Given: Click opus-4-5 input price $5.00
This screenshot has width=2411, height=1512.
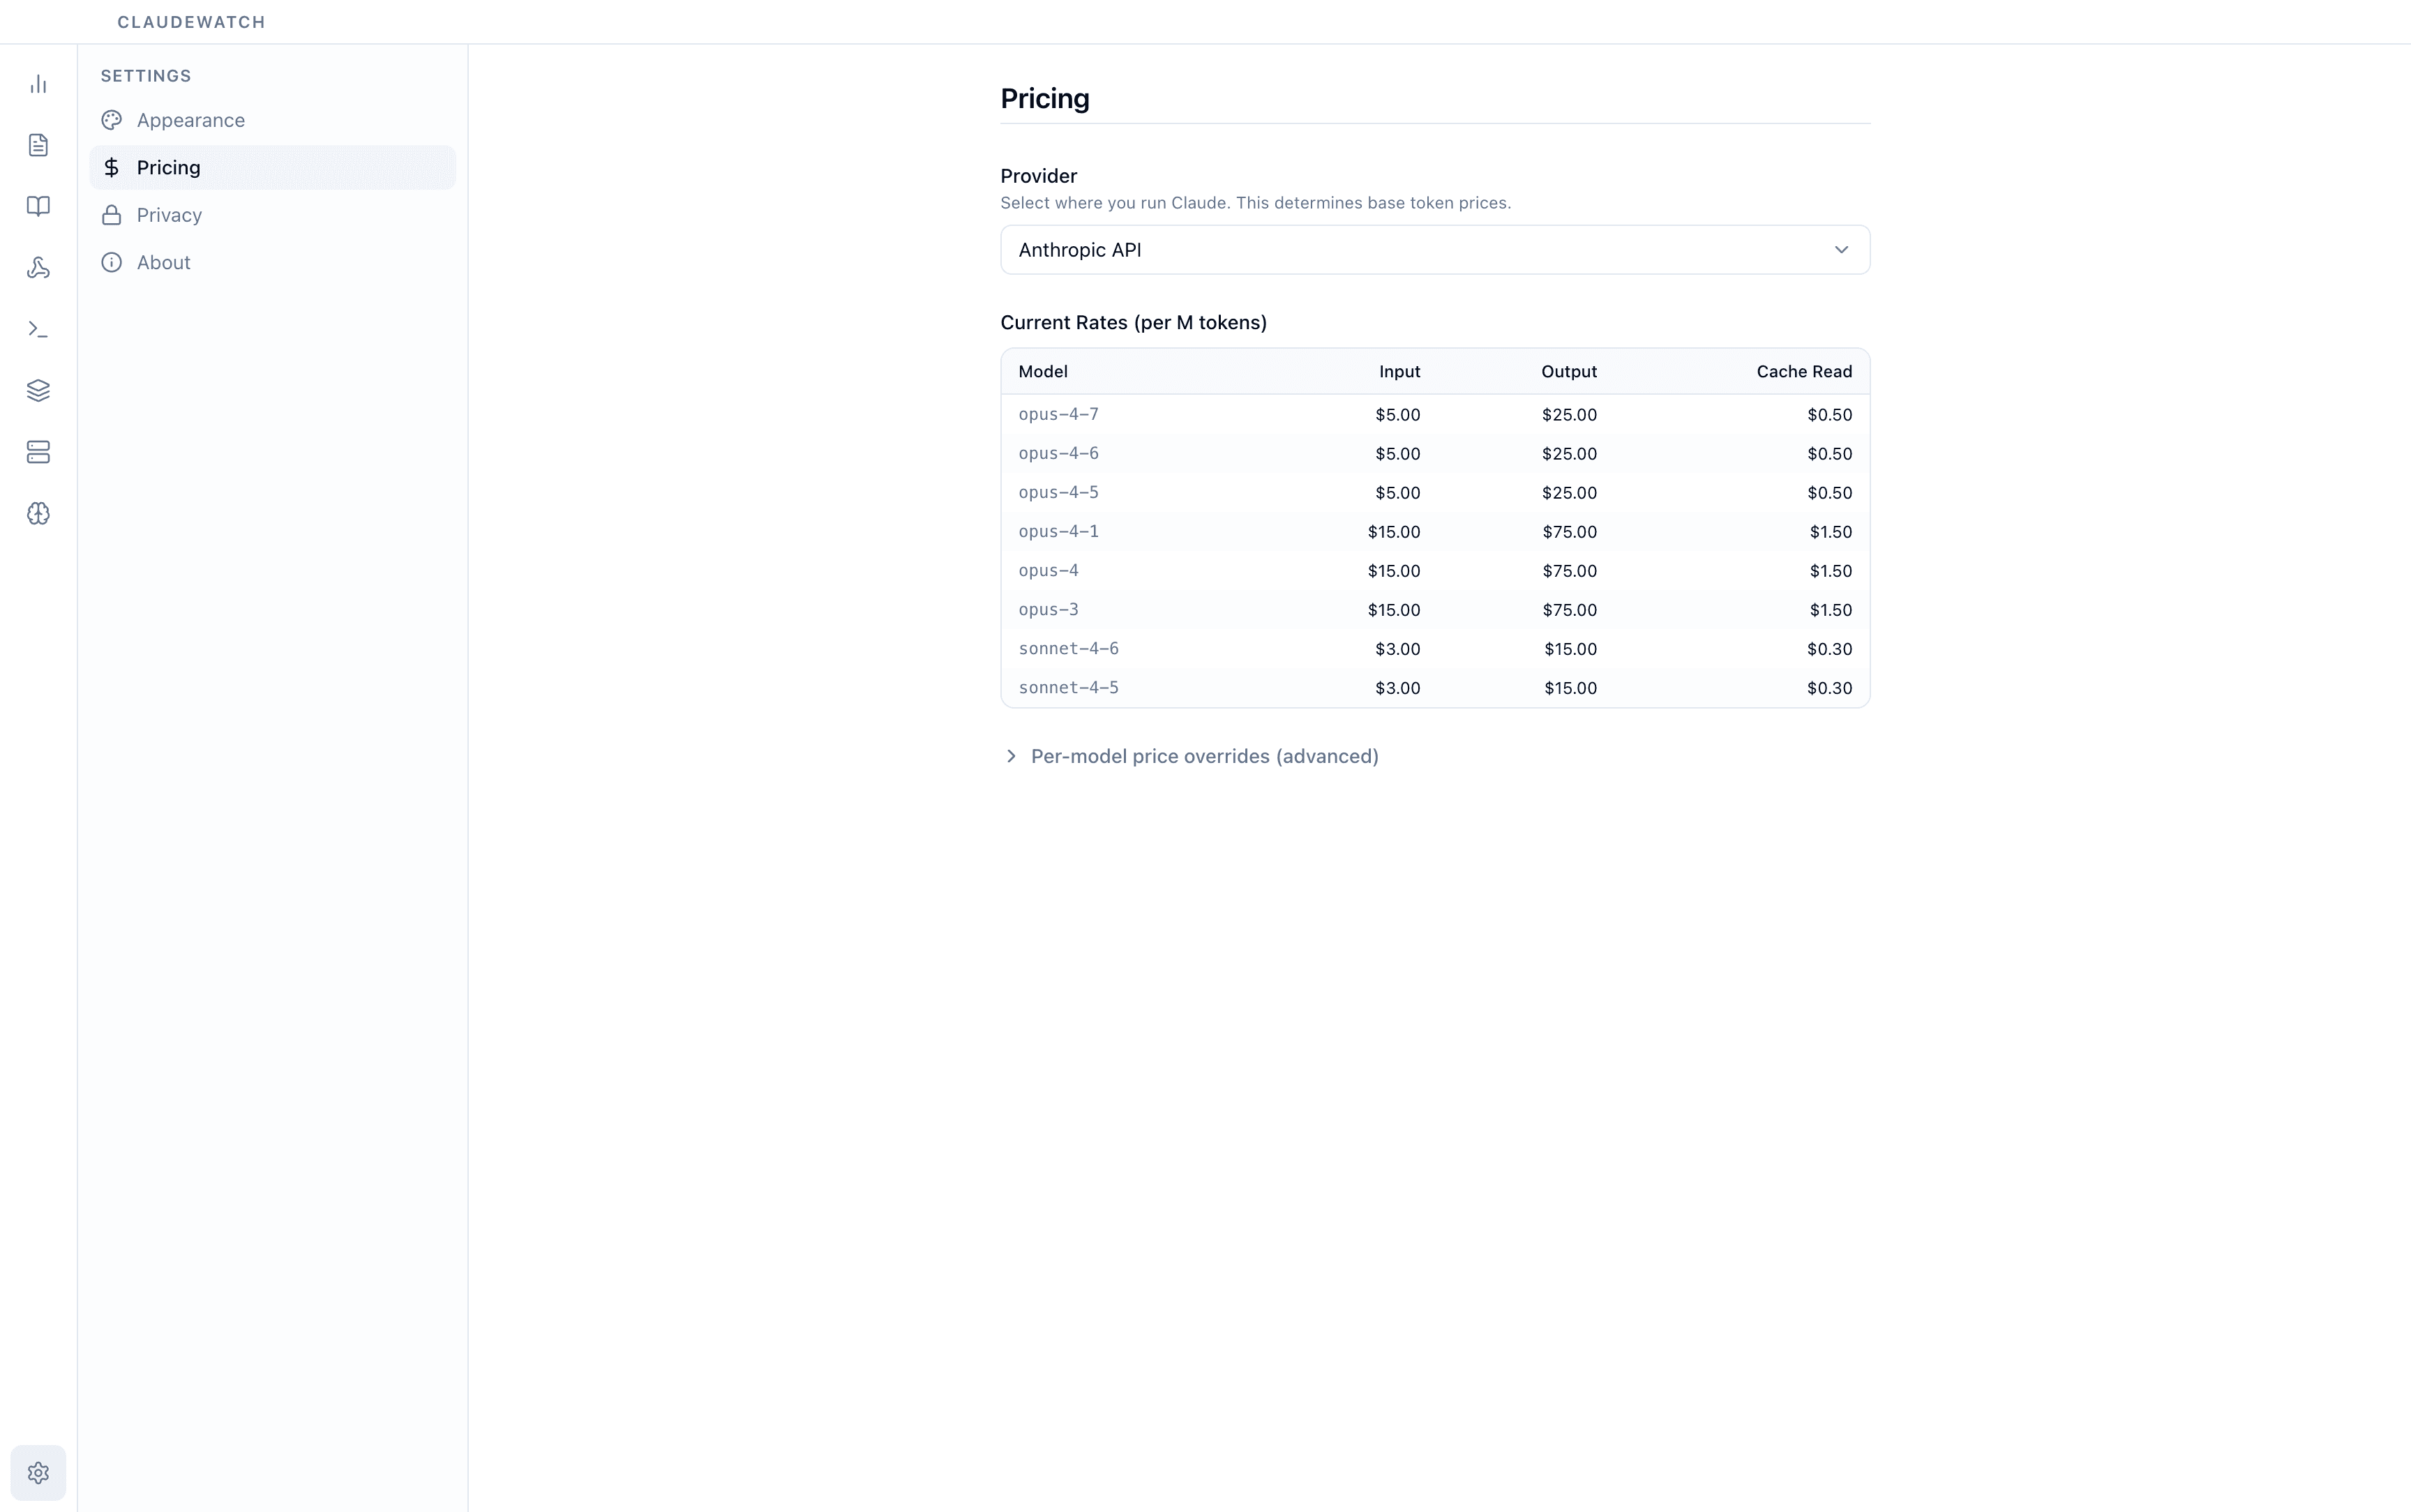Looking at the screenshot, I should tap(1397, 493).
